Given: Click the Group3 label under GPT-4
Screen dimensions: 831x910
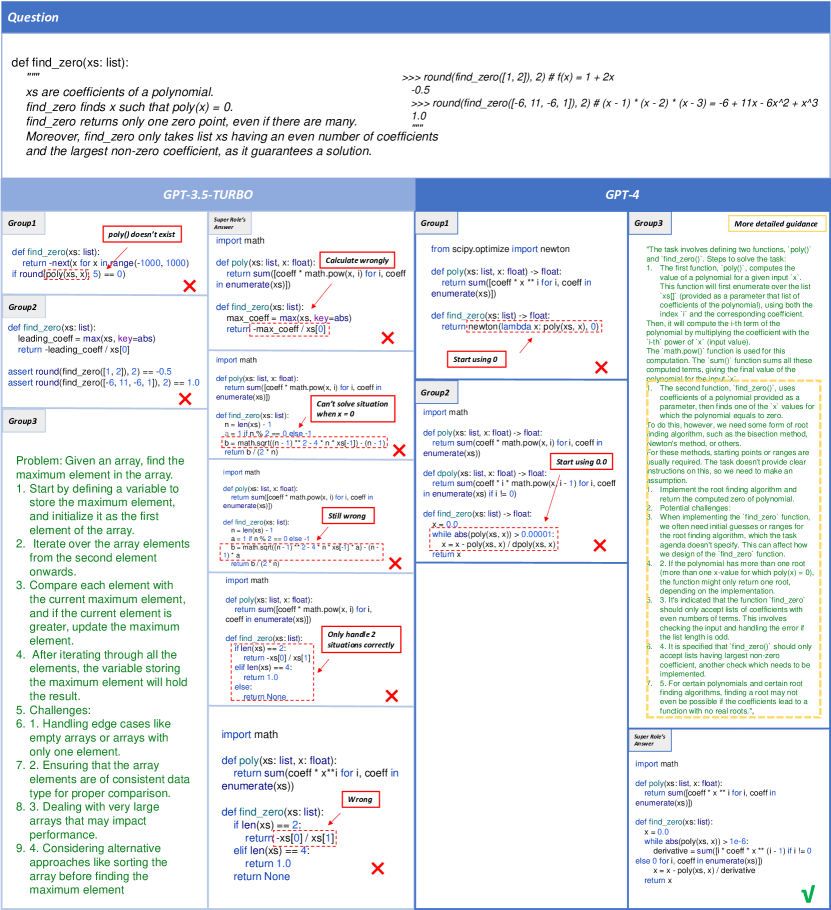Looking at the screenshot, I should 649,223.
